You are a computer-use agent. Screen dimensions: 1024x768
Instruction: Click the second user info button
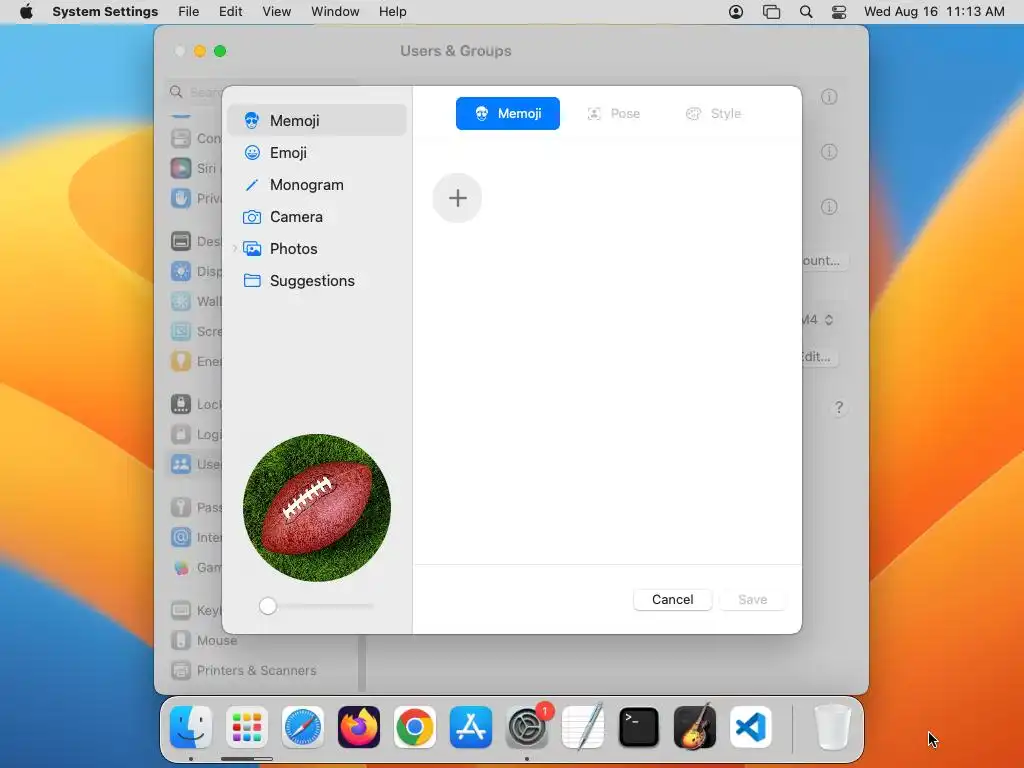[829, 152]
